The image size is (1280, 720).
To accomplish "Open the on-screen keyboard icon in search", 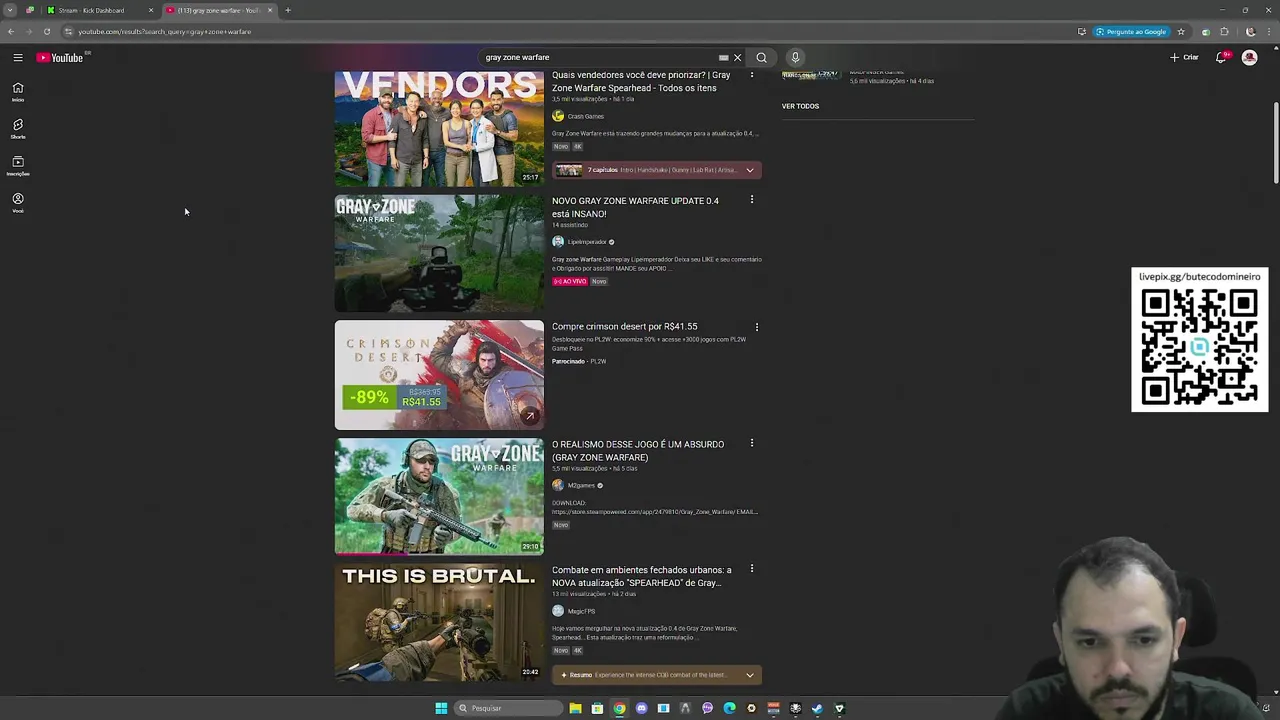I will coord(724,58).
